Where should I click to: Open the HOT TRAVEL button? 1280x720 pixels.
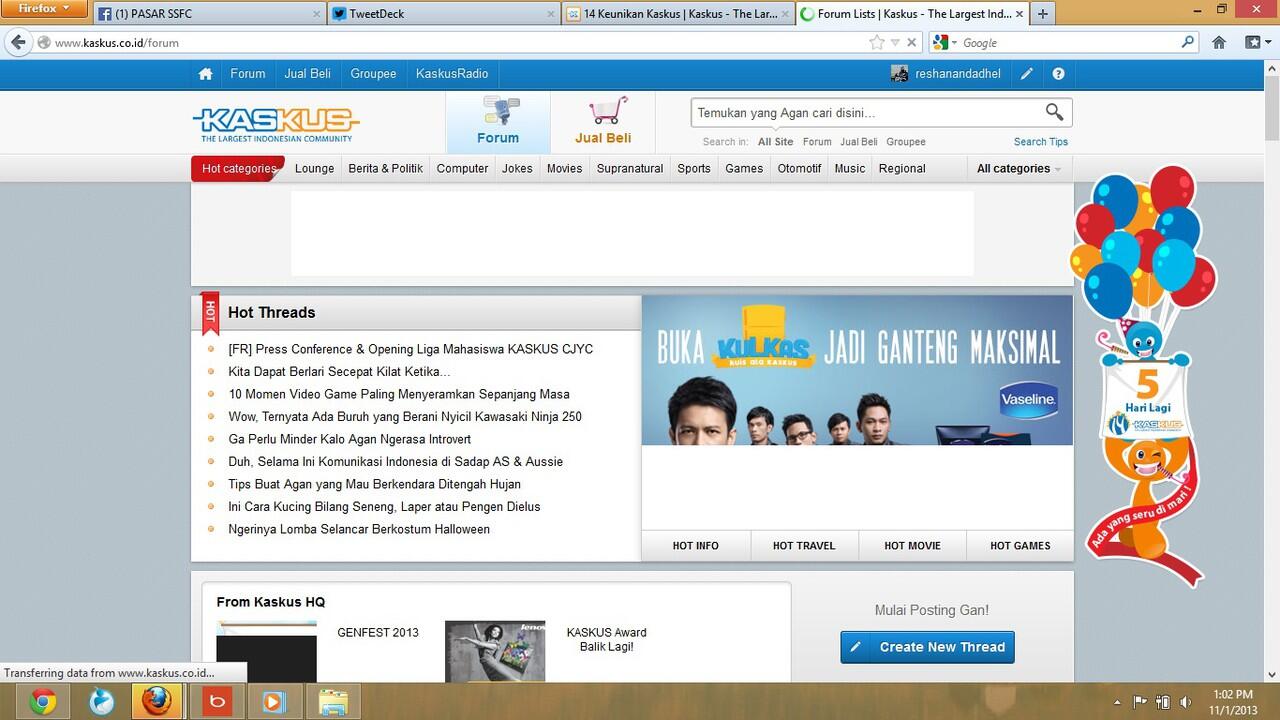[x=803, y=546]
